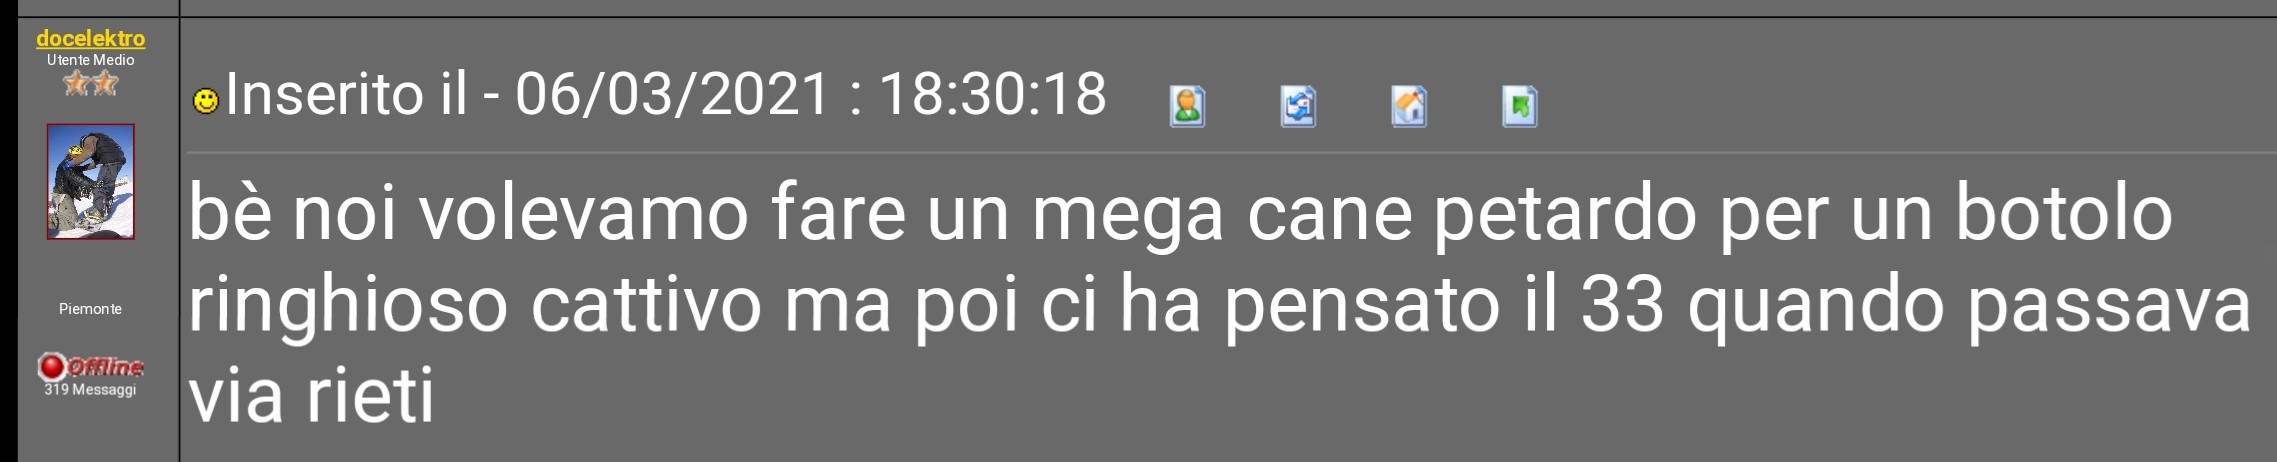
Task: Click the first orange rank star
Action: 77,83
